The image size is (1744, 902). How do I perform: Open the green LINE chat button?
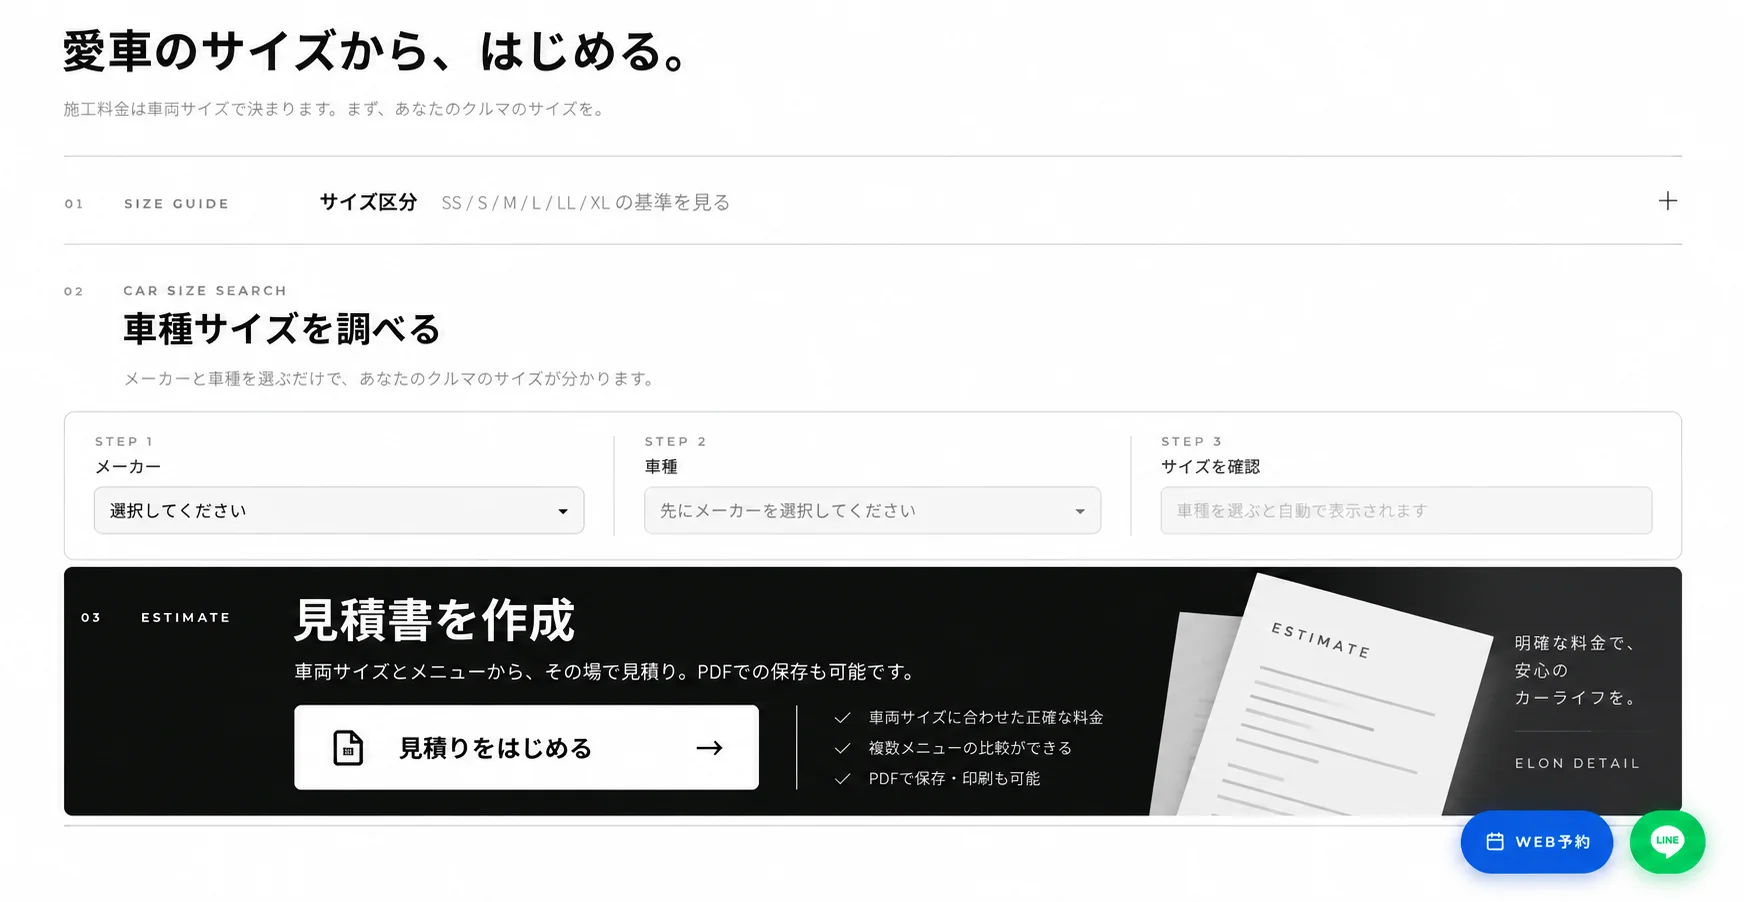point(1667,842)
